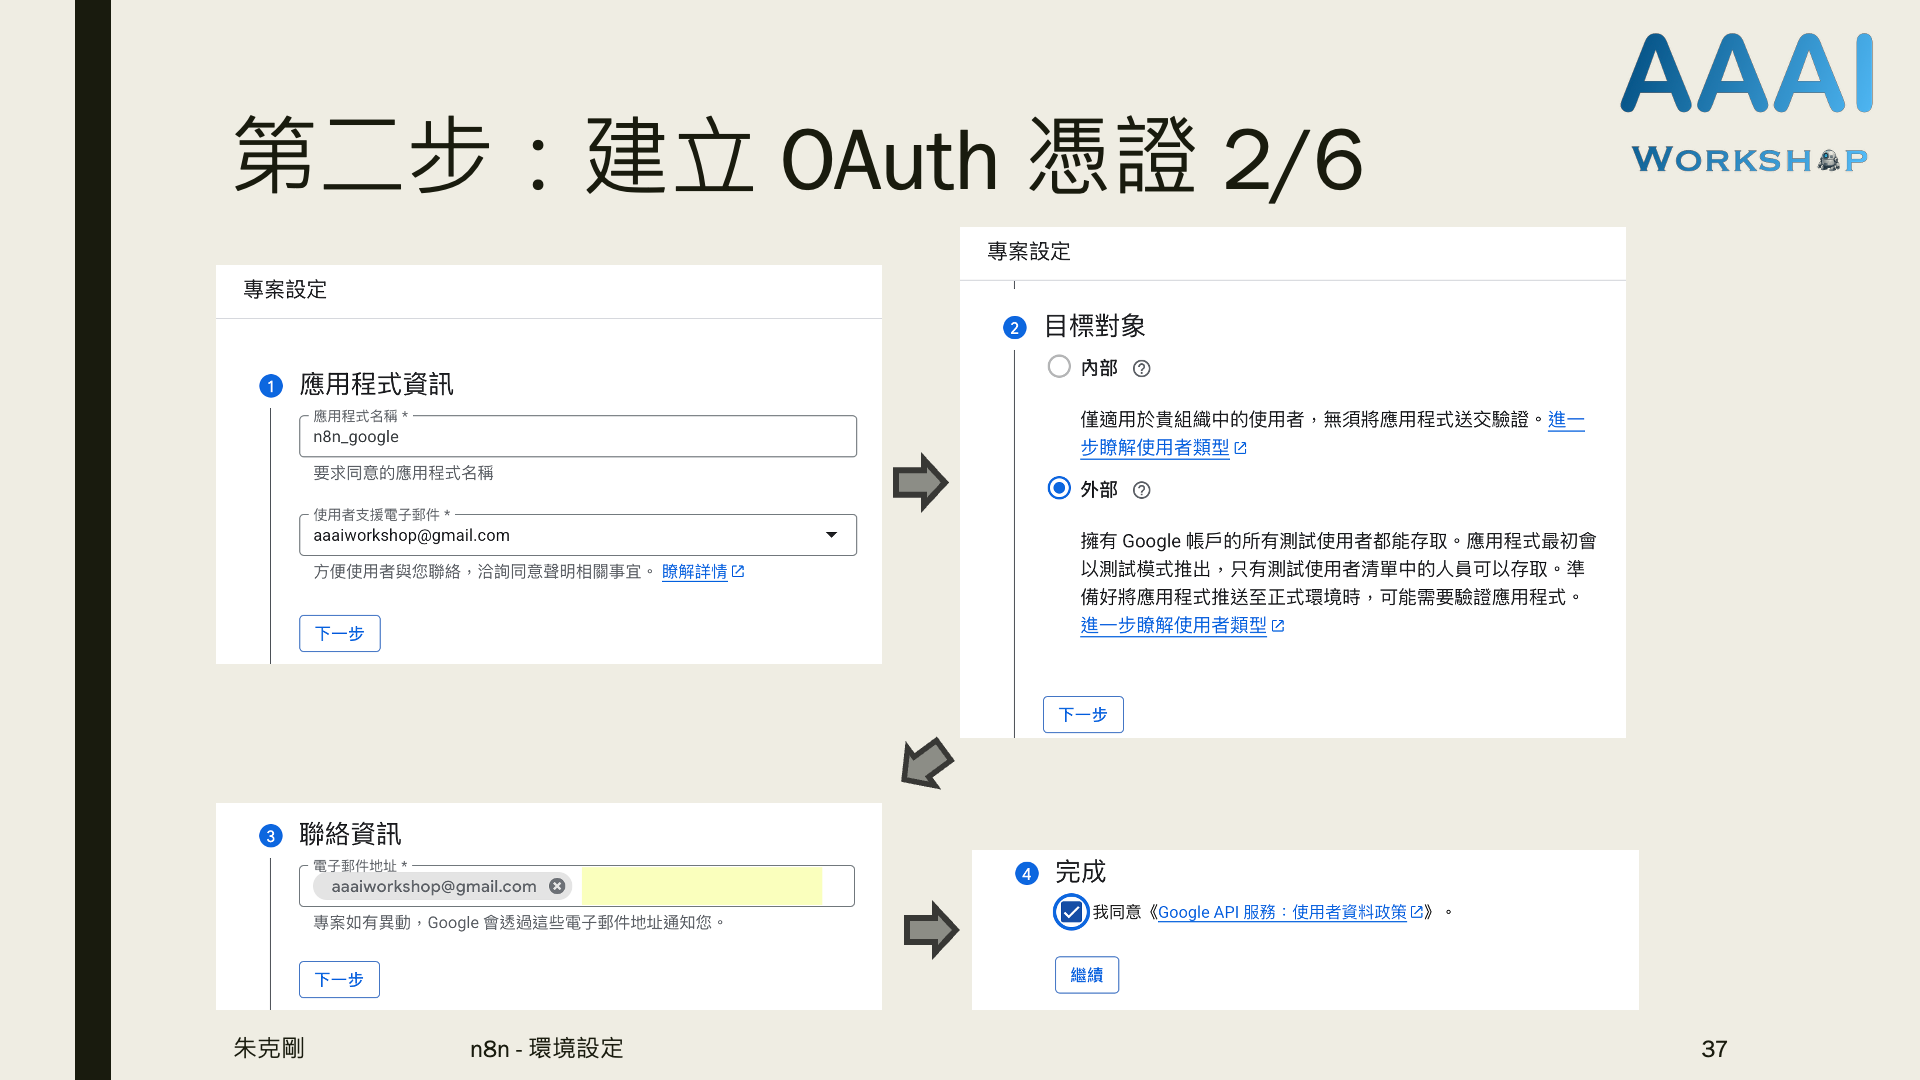1920x1080 pixels.
Task: Select the 外部 radio button
Action: click(1059, 488)
